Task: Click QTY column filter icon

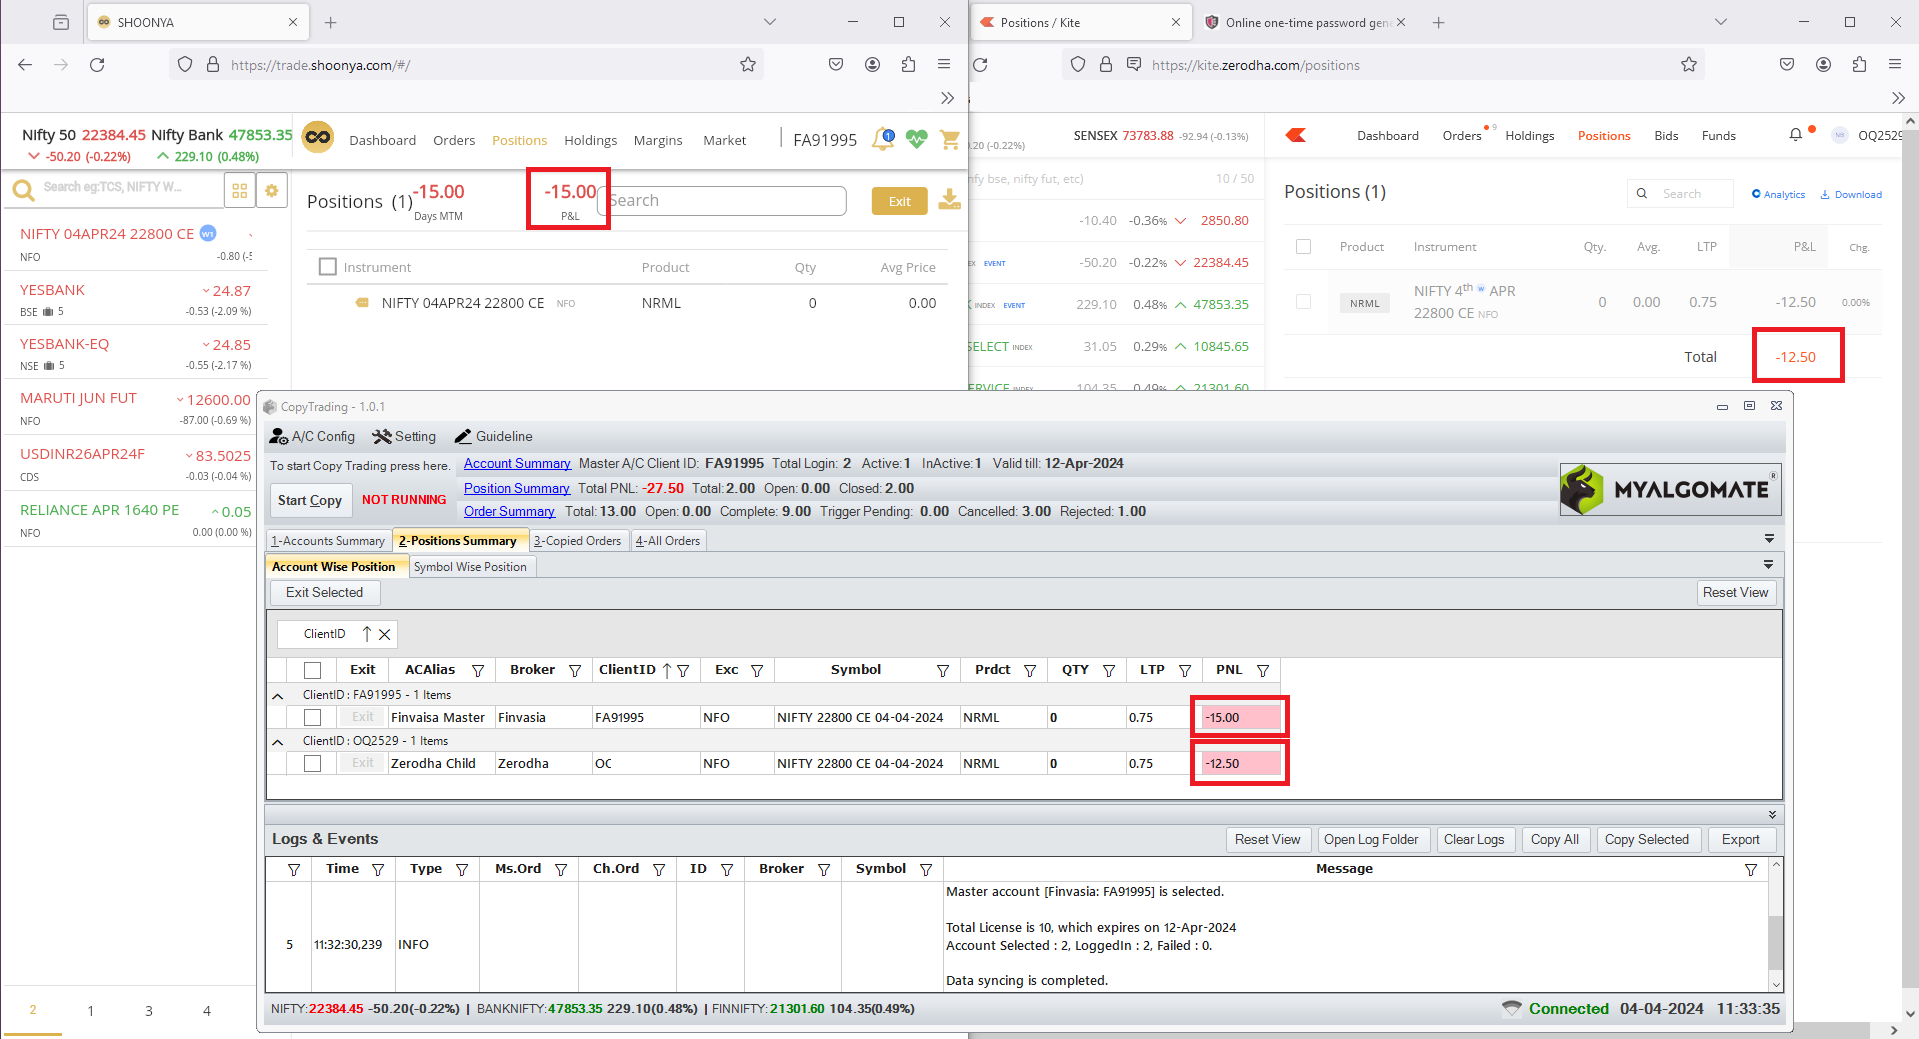Action: click(1109, 671)
